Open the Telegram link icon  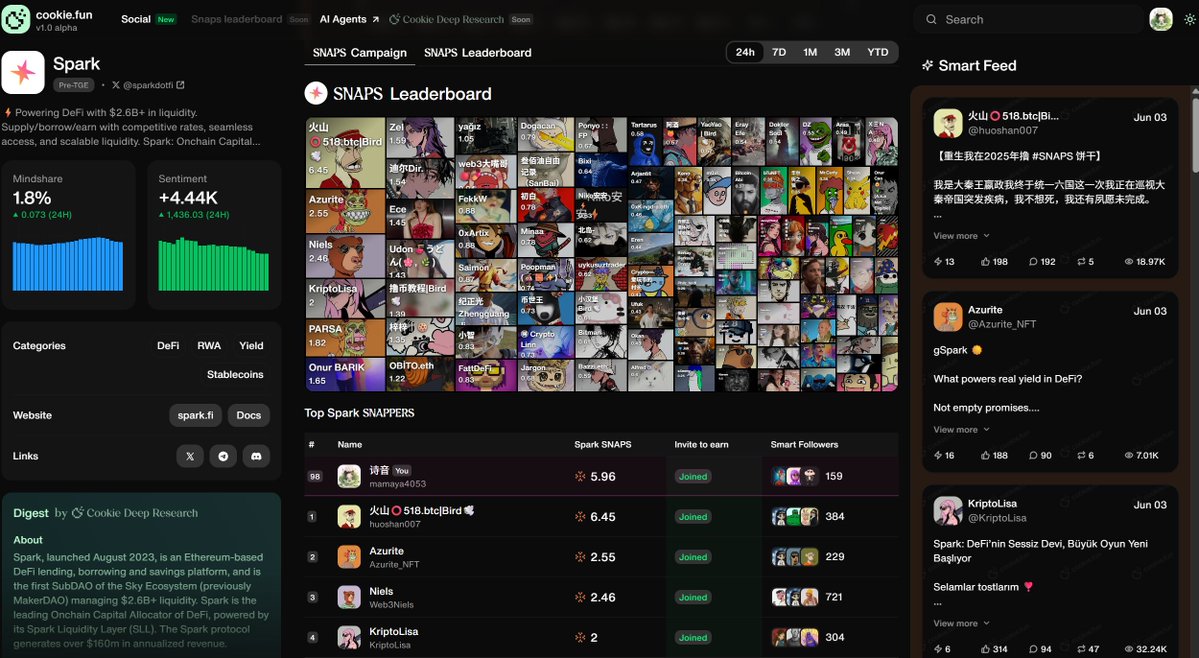pyautogui.click(x=223, y=456)
